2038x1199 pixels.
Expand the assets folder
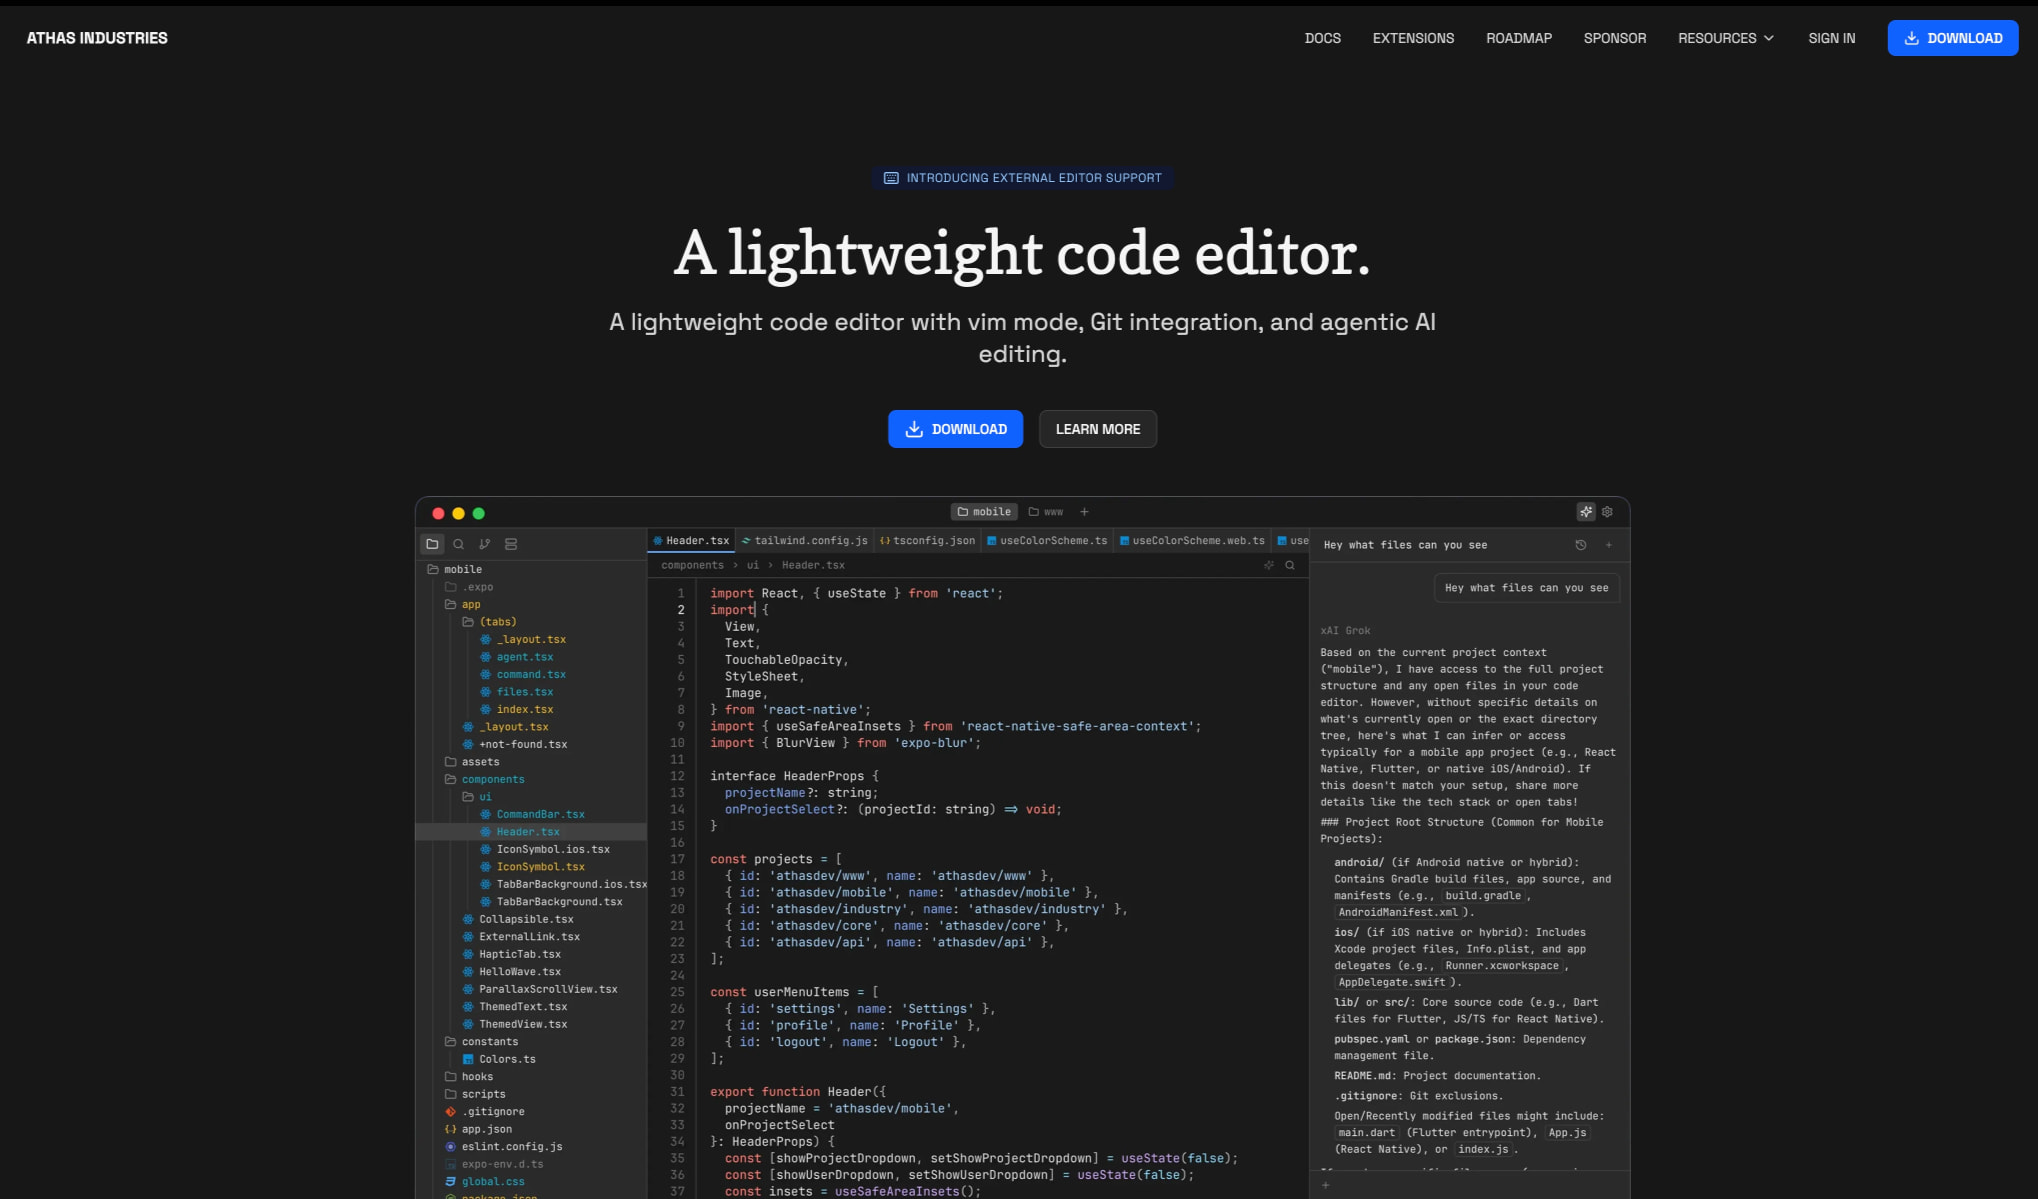pyautogui.click(x=472, y=762)
